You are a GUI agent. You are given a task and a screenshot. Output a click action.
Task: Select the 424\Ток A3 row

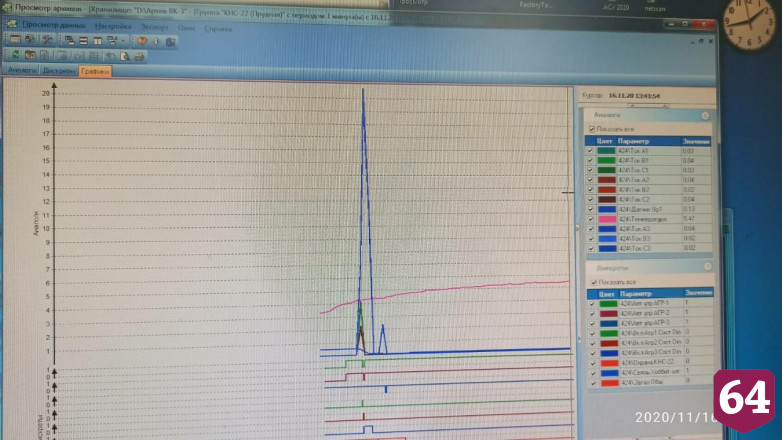point(648,229)
